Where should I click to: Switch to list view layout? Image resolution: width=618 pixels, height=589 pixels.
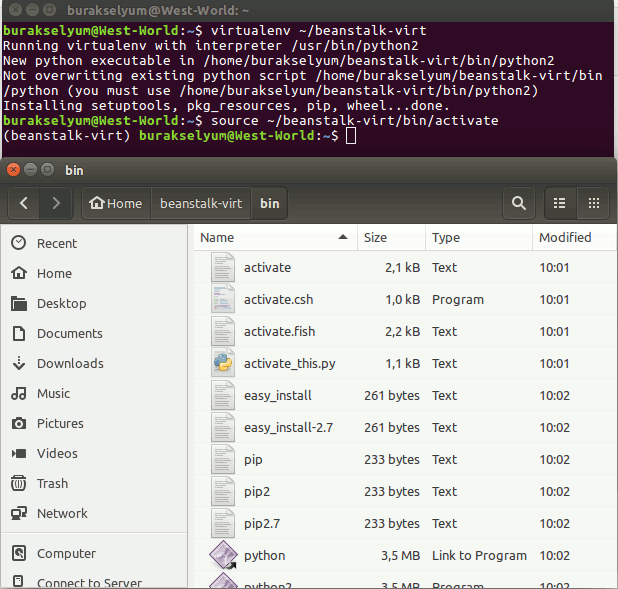tap(560, 203)
